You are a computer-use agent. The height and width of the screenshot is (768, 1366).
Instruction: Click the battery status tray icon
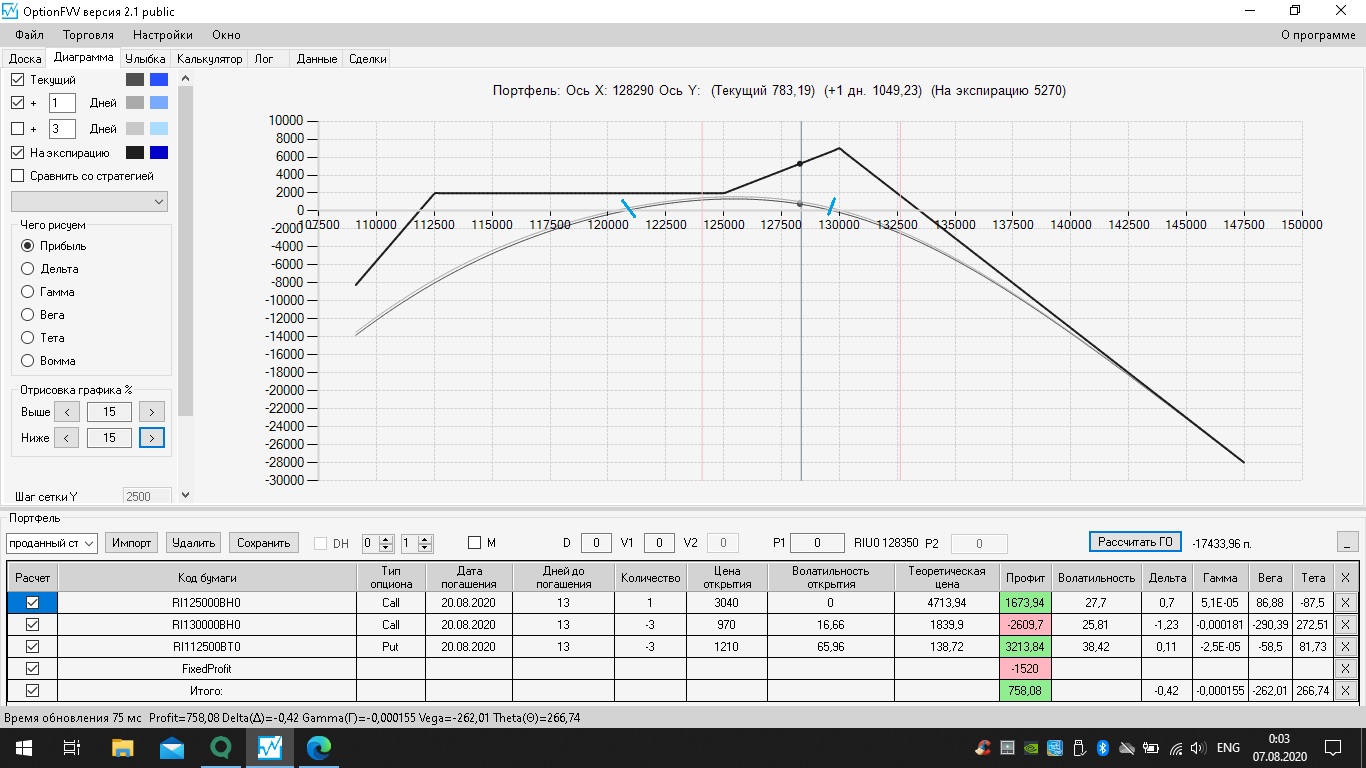click(x=1152, y=748)
